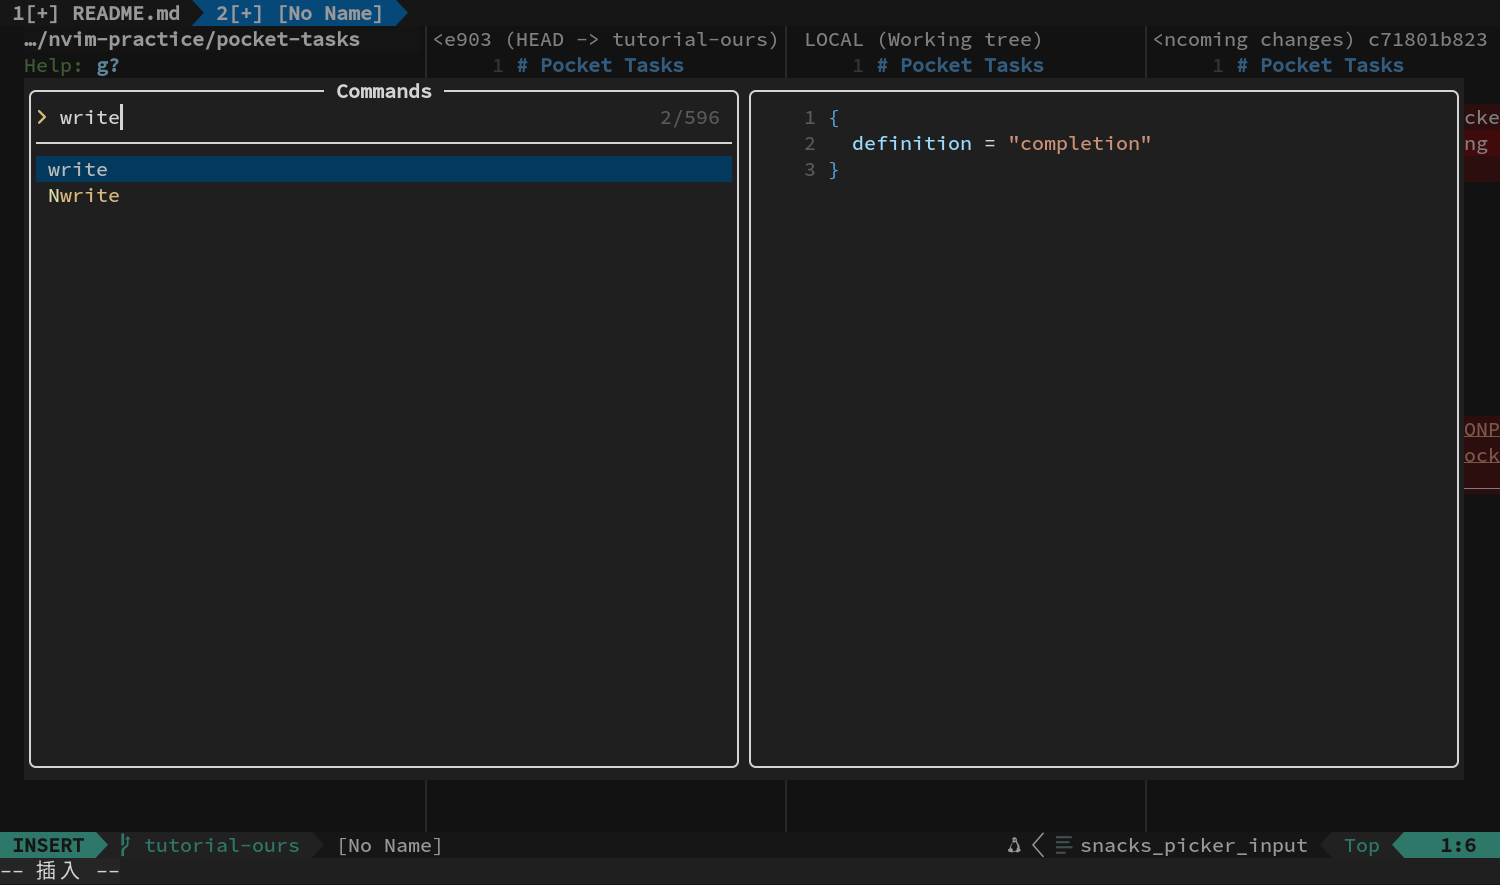Click the 'Top' scroll position indicator
1500x885 pixels.
[1362, 845]
